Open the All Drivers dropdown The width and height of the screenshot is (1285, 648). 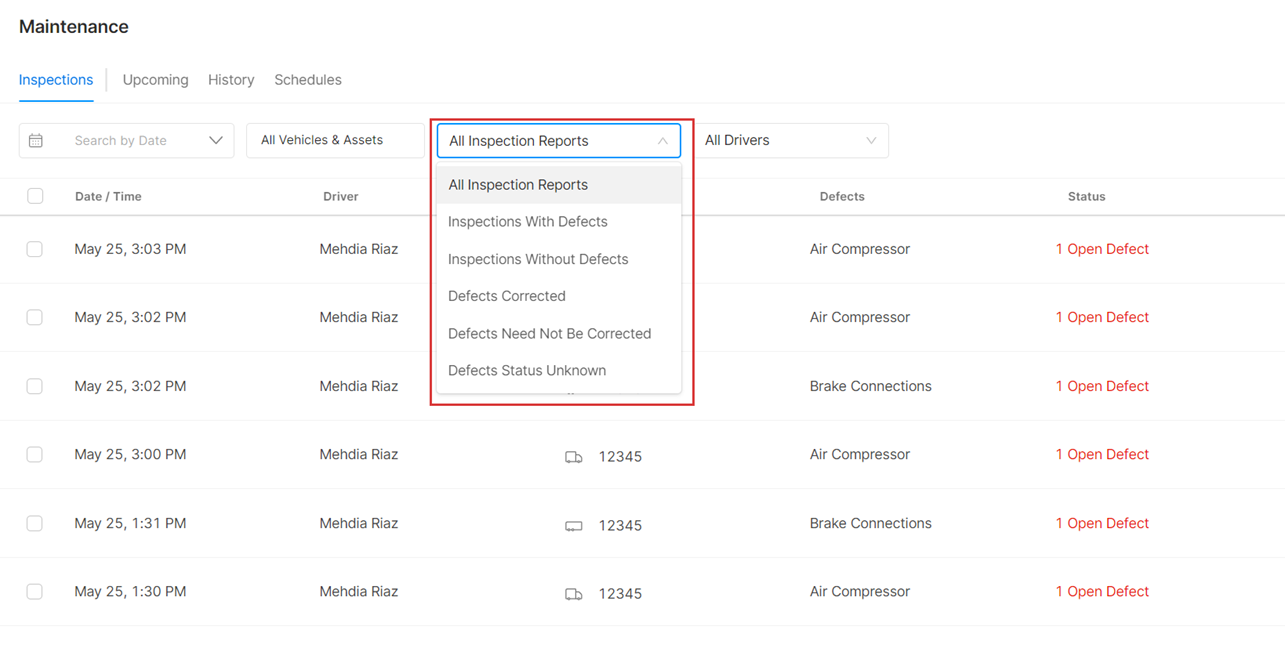[x=791, y=141]
